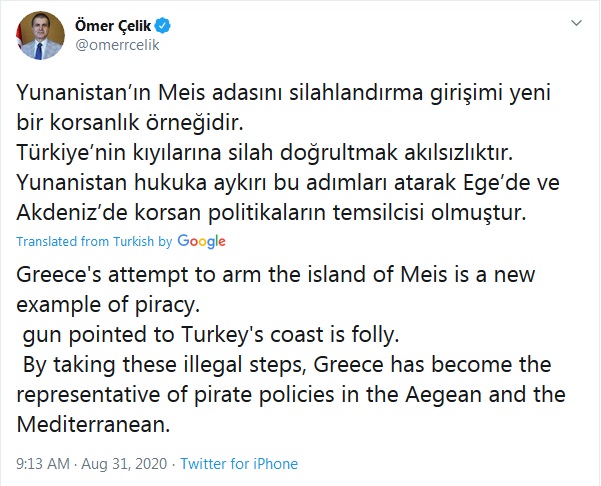The image size is (601, 486).
Task: Click the Google logo beside the translation label
Action: (202, 241)
